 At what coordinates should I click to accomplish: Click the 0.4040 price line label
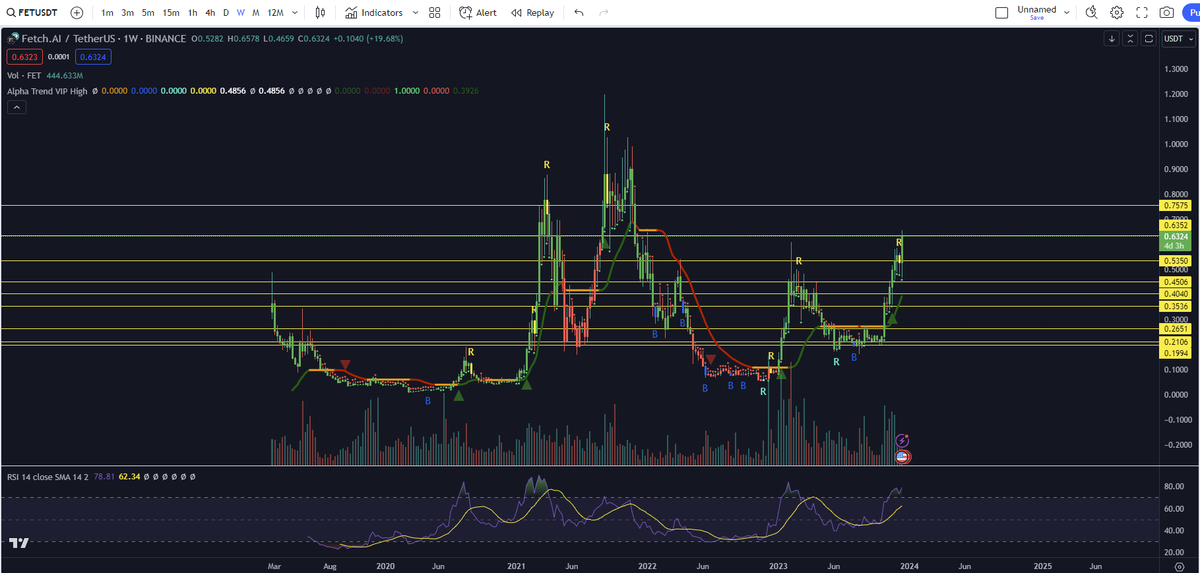tap(1174, 295)
